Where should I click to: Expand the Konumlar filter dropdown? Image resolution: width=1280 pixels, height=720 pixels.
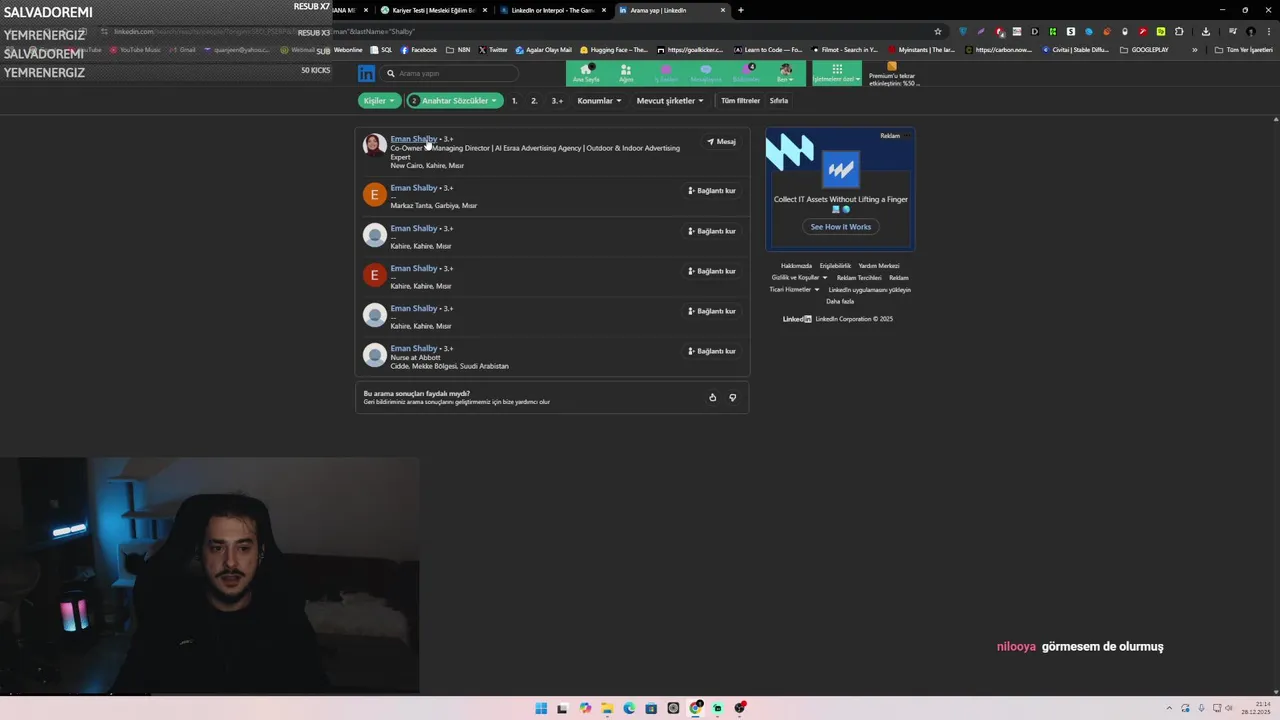click(599, 101)
